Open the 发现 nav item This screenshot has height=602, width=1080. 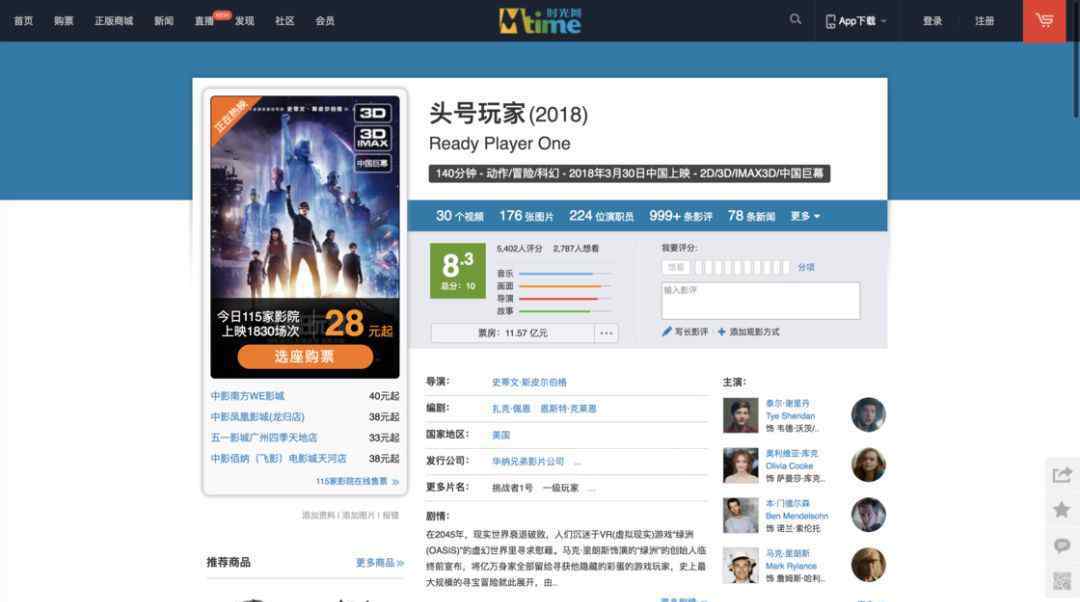[x=245, y=21]
